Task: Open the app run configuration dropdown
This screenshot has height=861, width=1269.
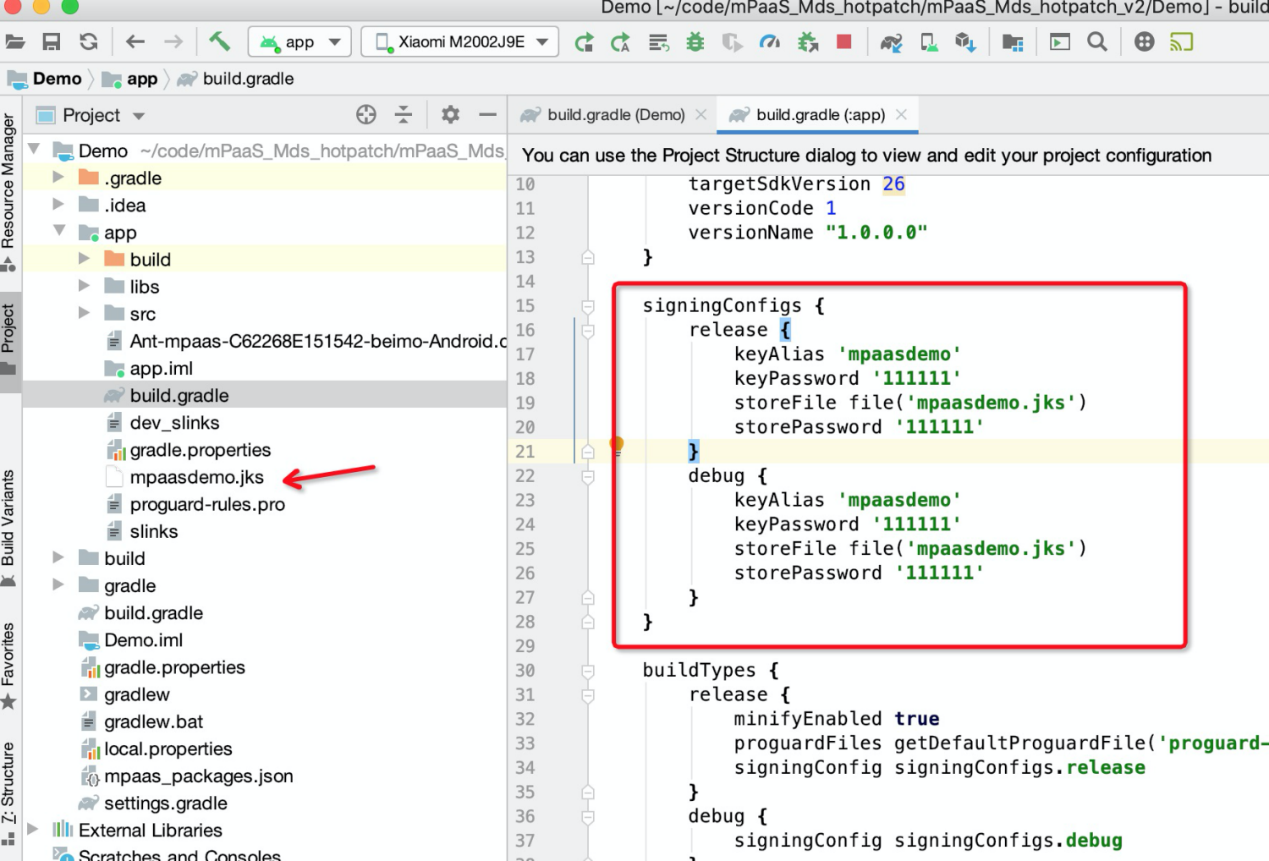Action: 299,42
